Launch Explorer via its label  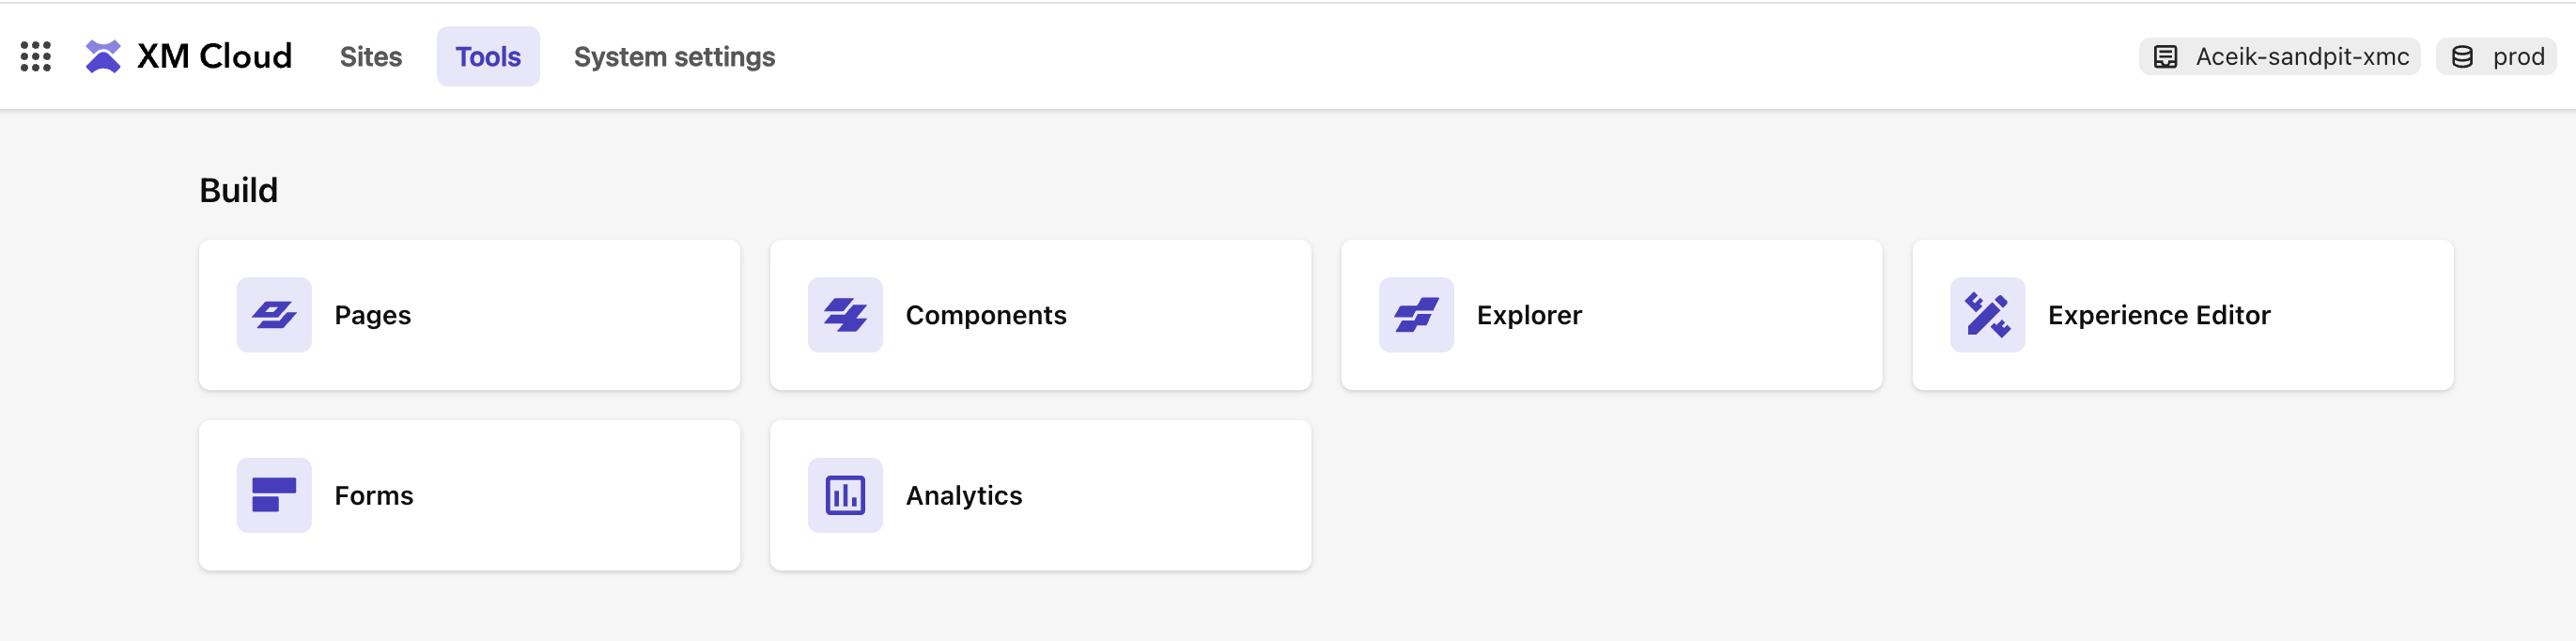coord(1529,315)
